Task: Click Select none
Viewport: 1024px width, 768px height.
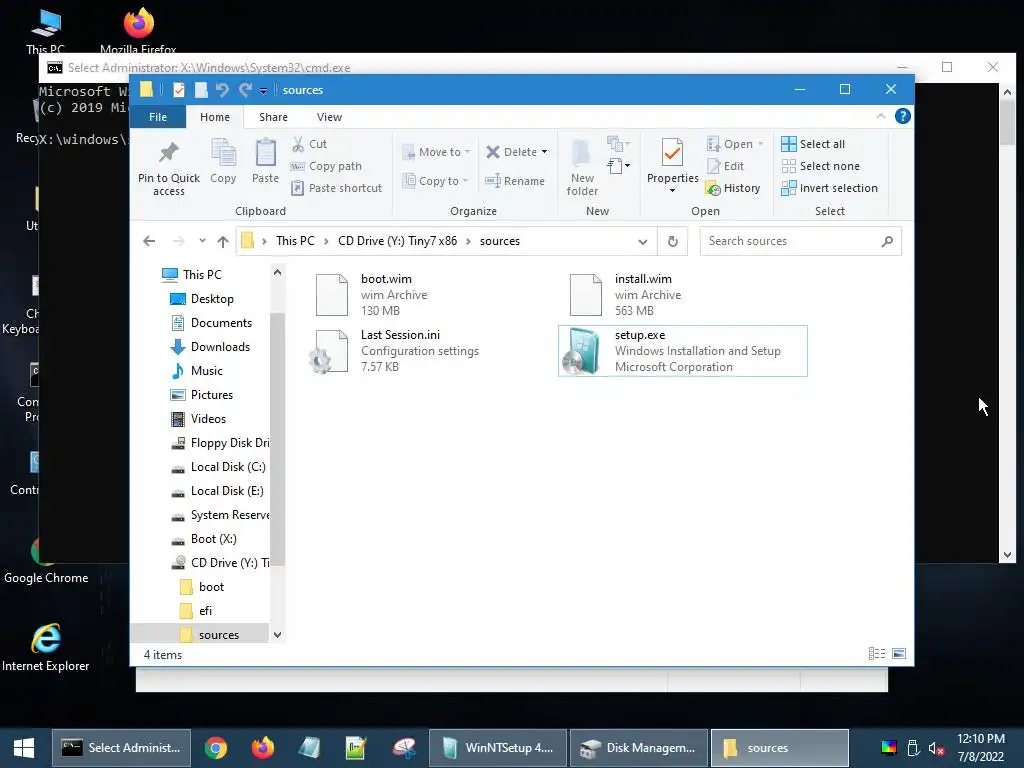Action: pyautogui.click(x=820, y=166)
